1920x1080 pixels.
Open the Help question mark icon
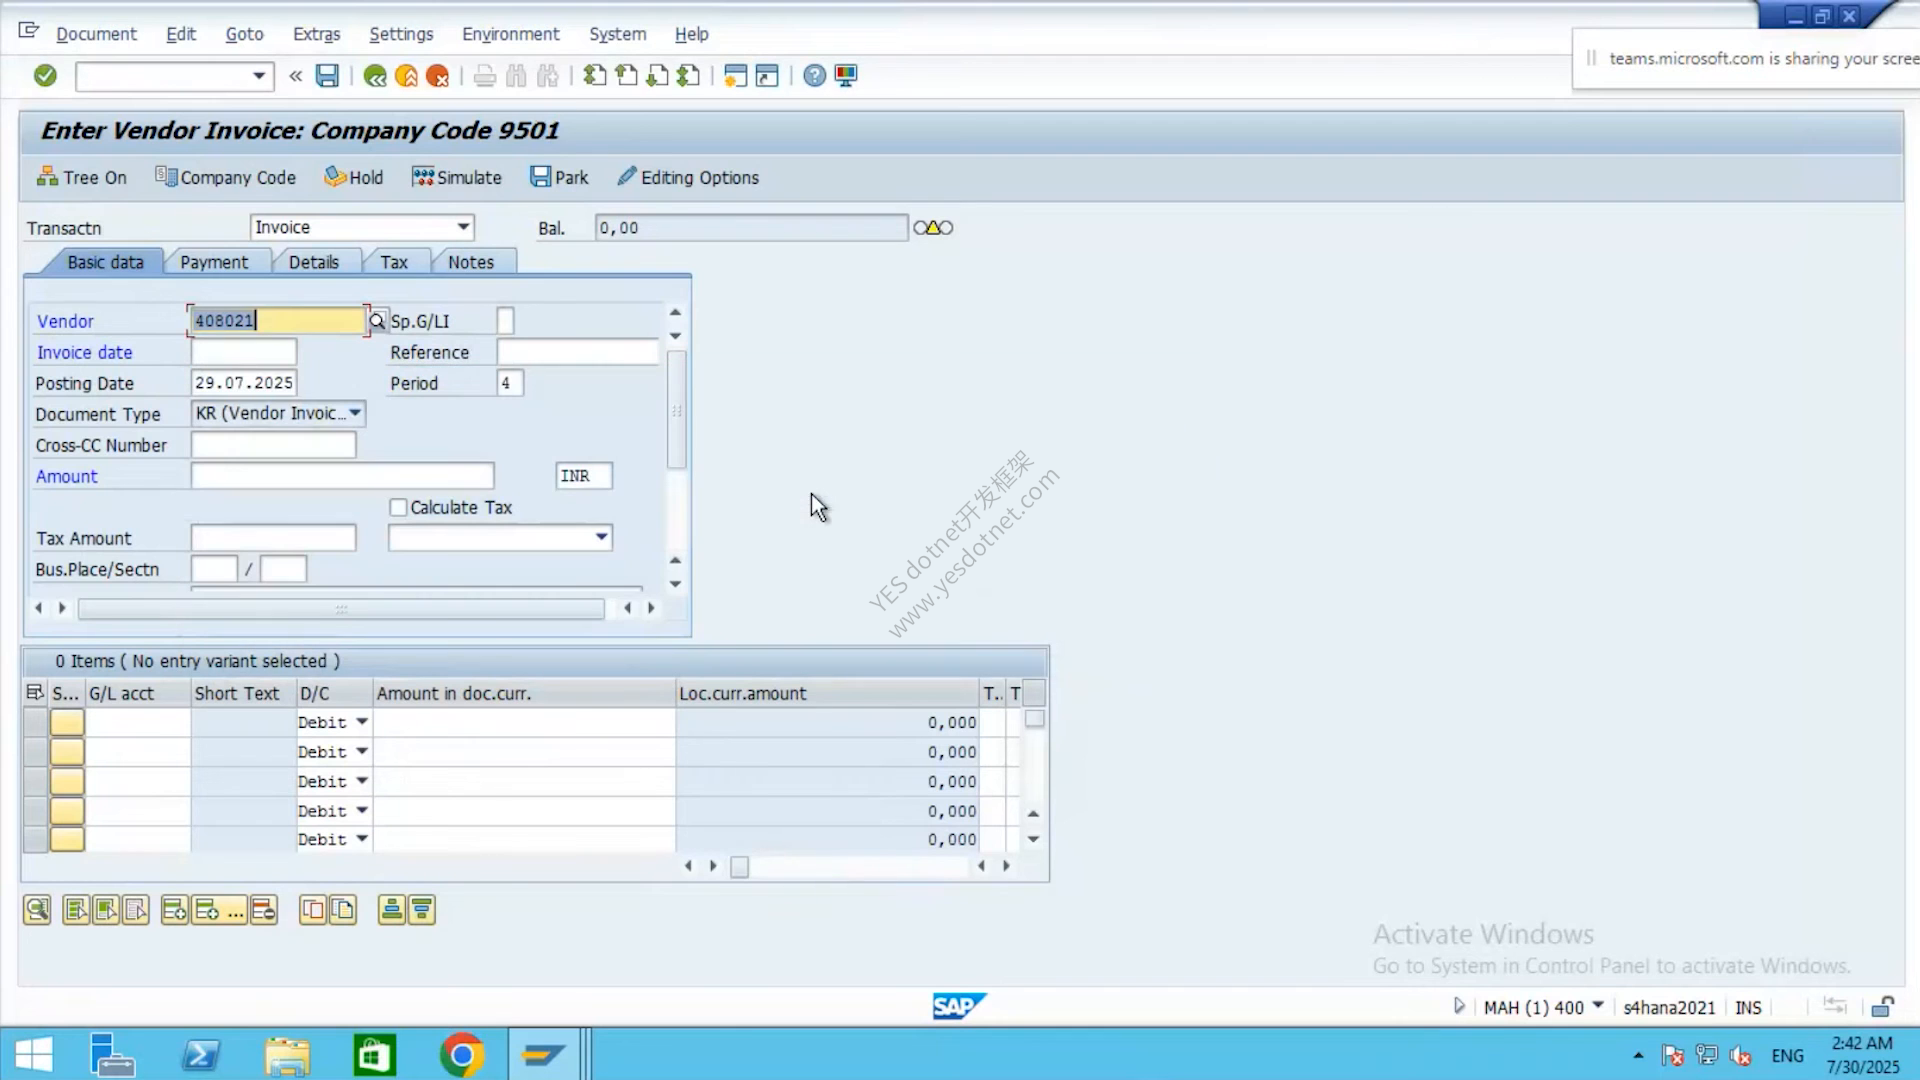point(815,76)
